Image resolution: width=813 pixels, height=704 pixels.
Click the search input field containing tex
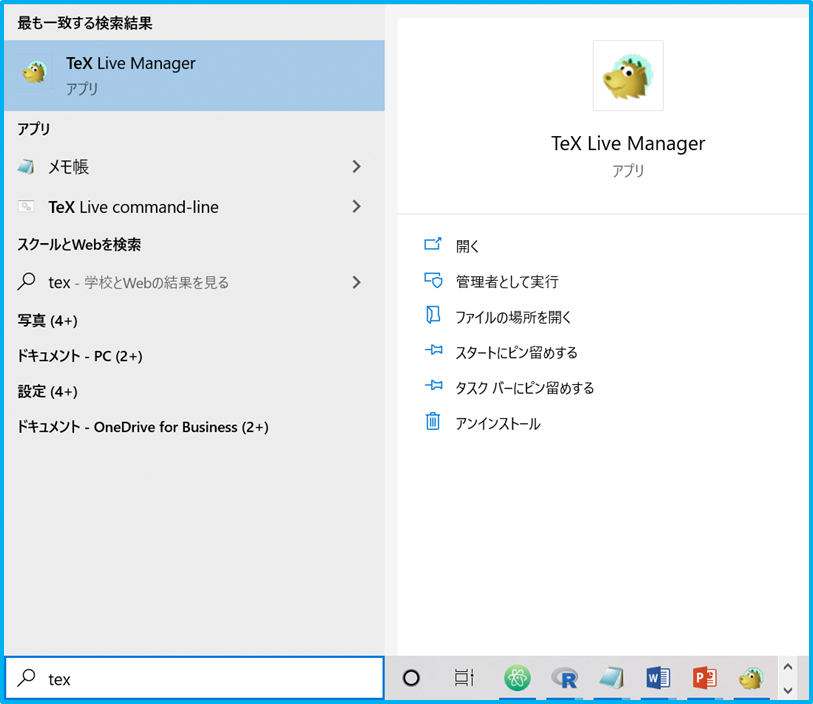[195, 678]
